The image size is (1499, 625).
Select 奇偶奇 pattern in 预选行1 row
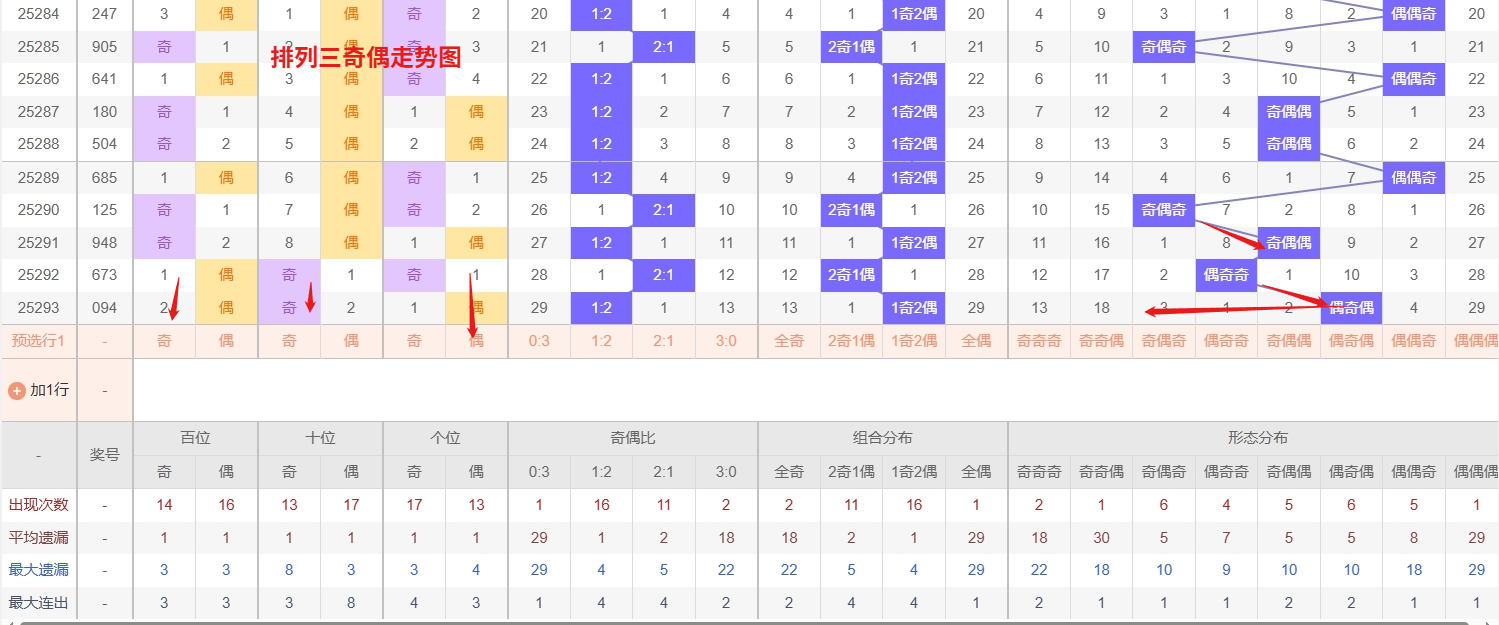point(1164,341)
